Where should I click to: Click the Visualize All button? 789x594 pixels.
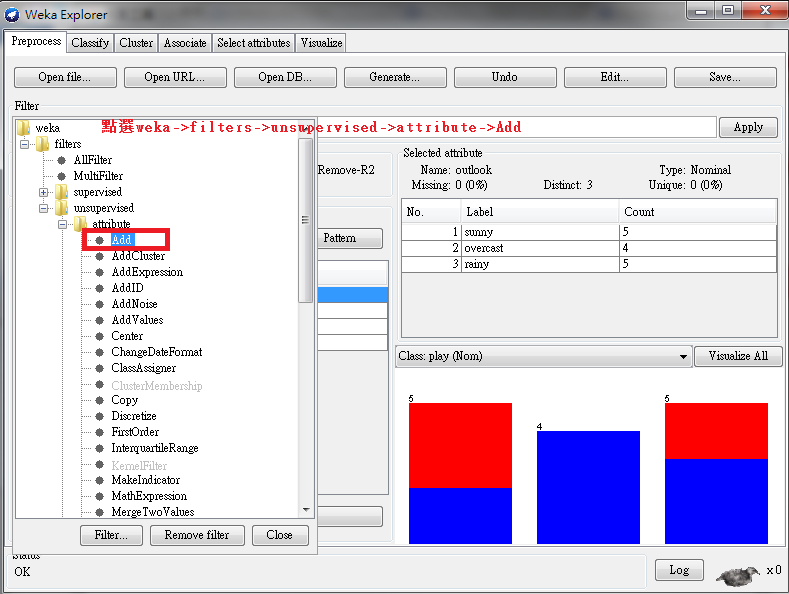738,356
